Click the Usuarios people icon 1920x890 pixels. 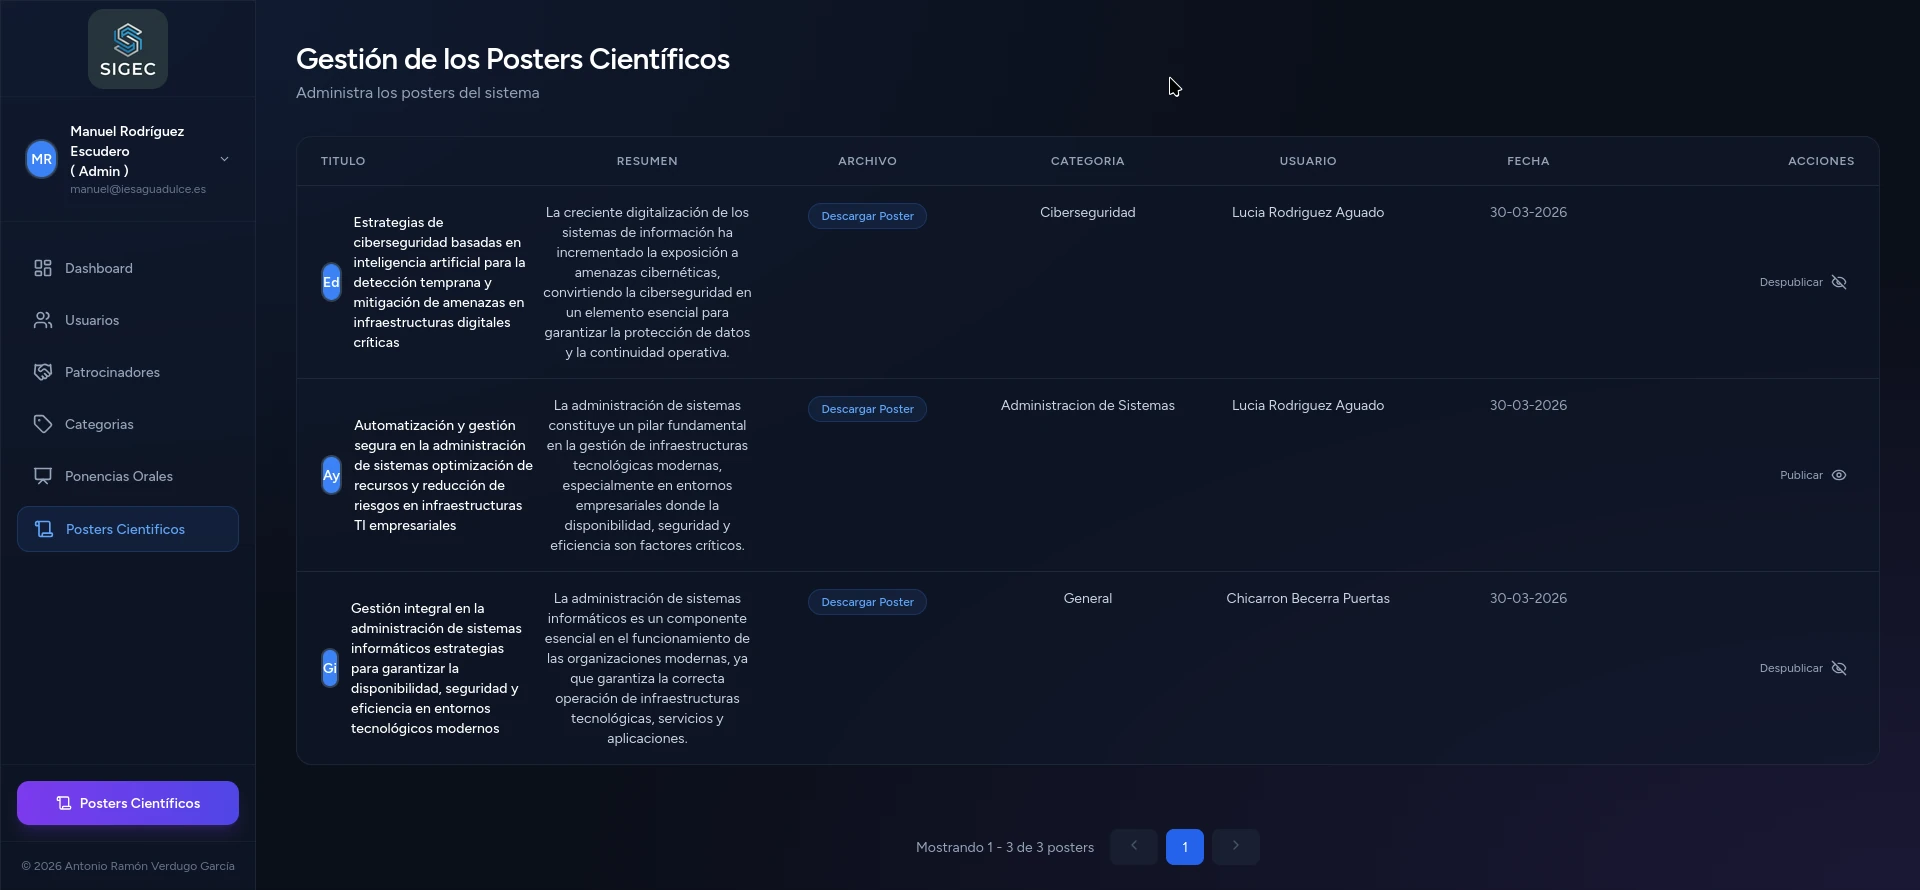[x=43, y=320]
